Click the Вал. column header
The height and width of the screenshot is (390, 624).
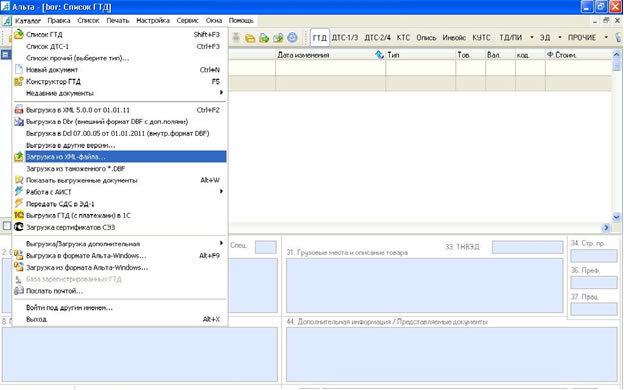500,55
